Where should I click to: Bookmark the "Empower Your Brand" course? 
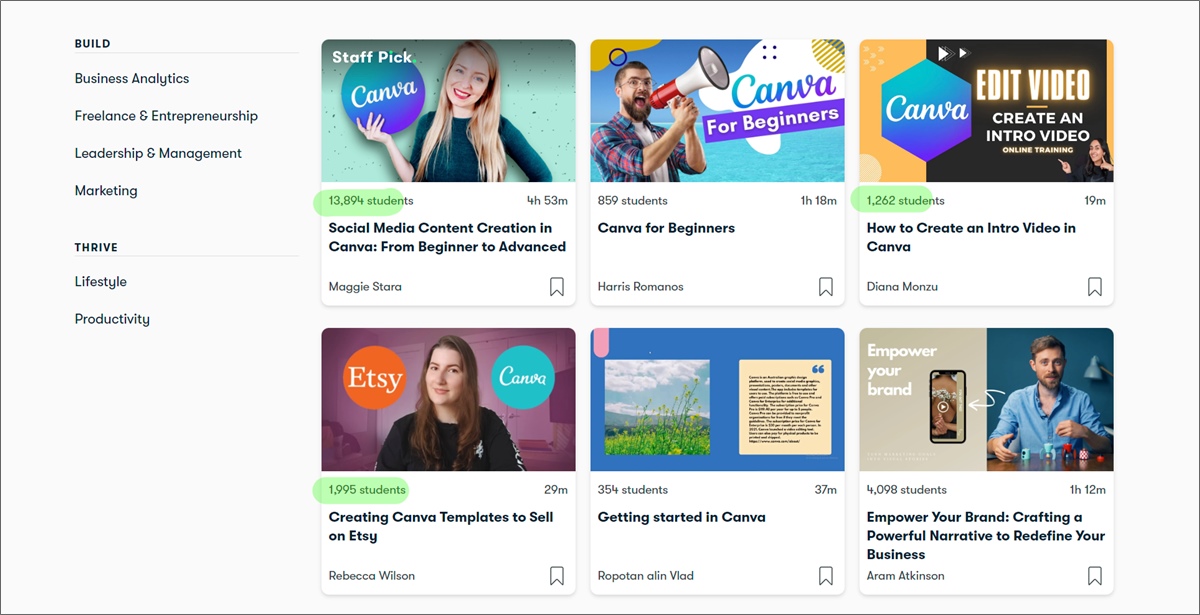1094,575
